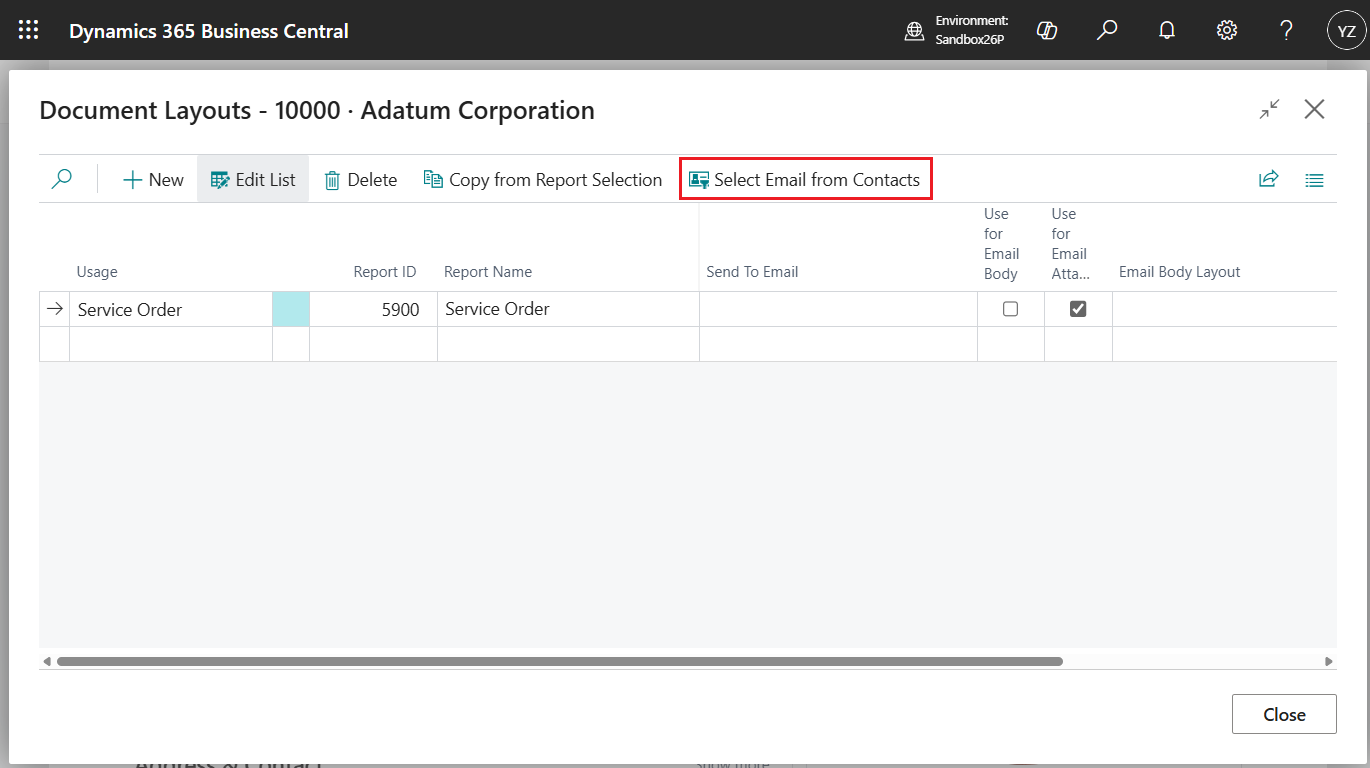Viewport: 1370px width, 768px height.
Task: Click the Copilot icon in header
Action: point(1047,30)
